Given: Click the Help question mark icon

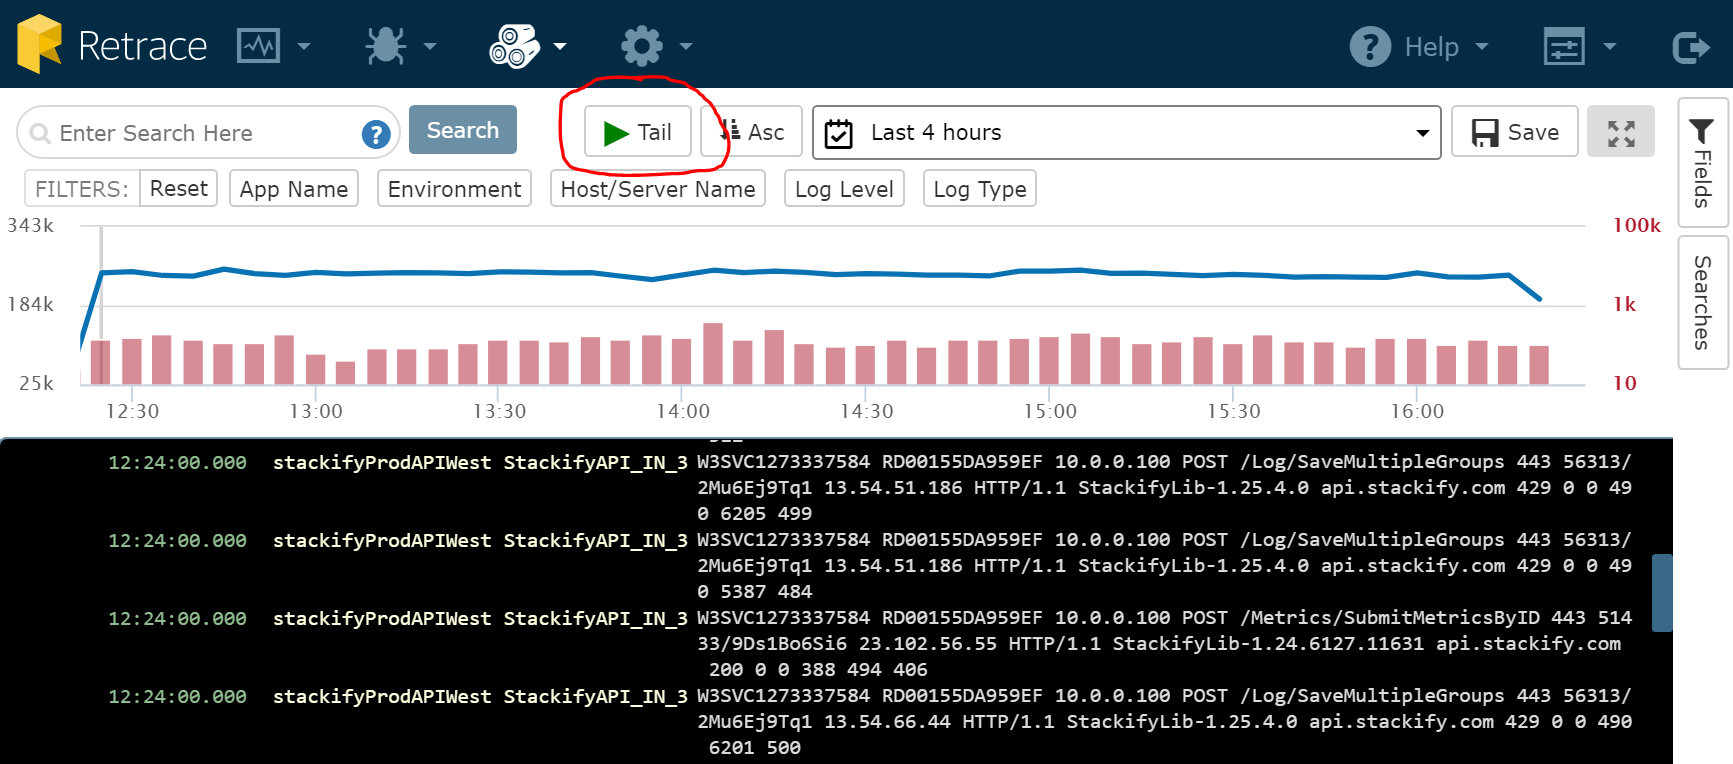Looking at the screenshot, I should click(x=1370, y=46).
